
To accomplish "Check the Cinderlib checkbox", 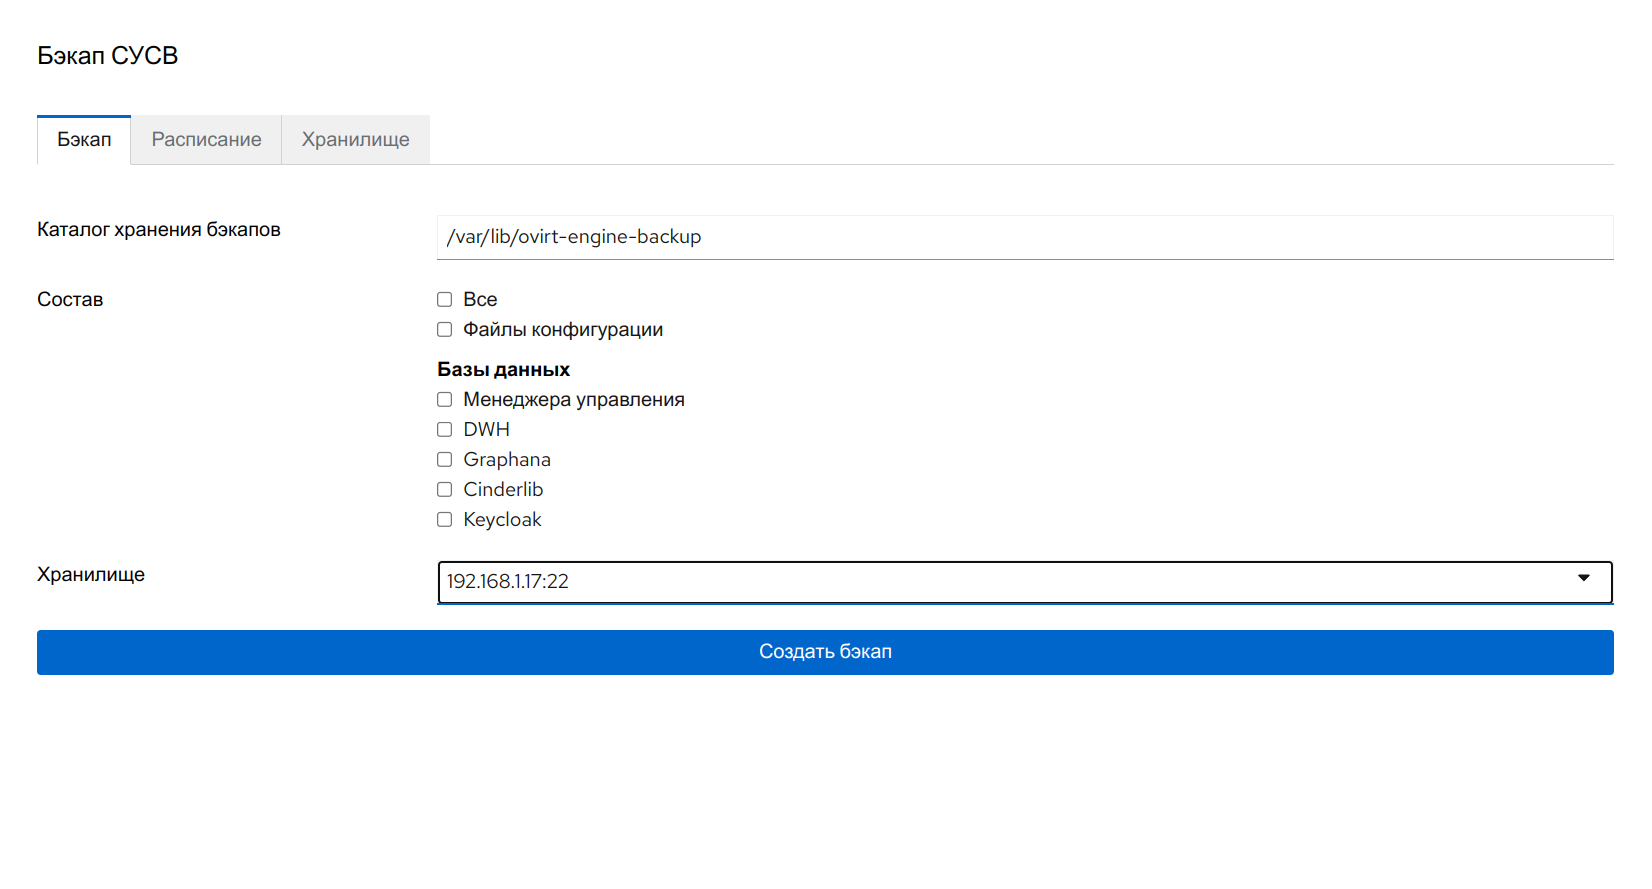I will point(445,490).
